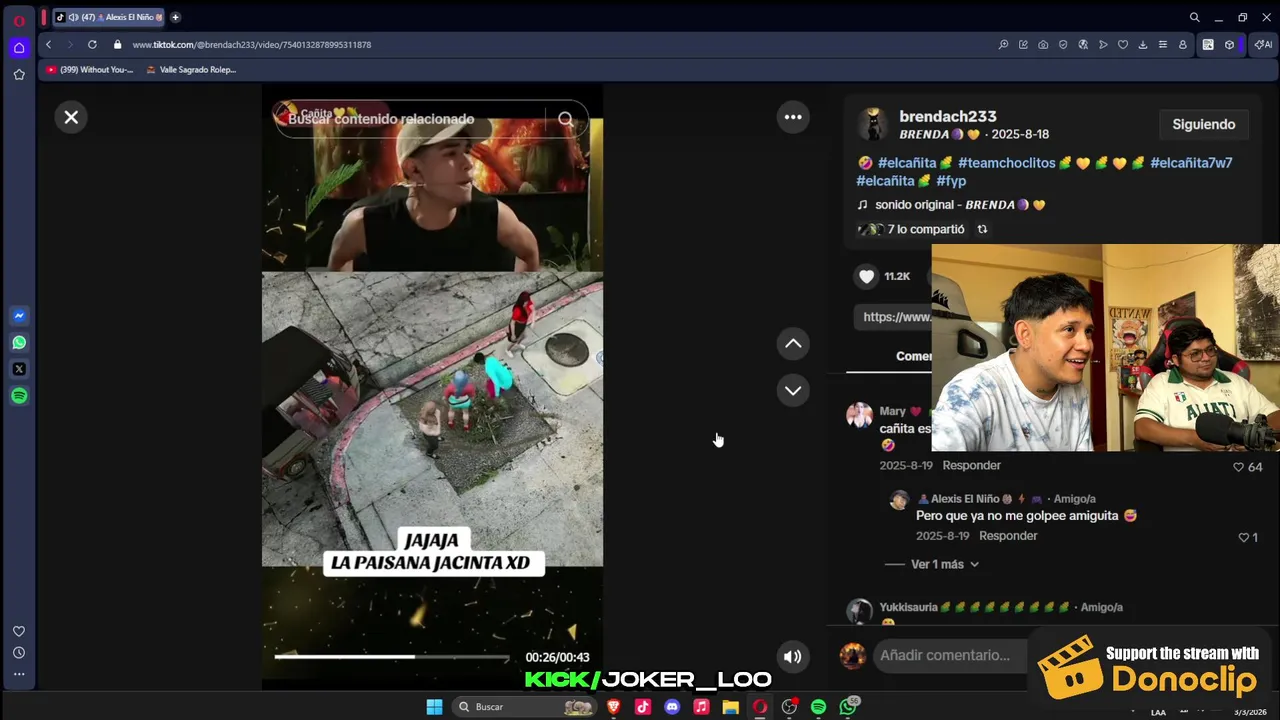
Task: Seek on the video progress bar
Action: pos(392,657)
